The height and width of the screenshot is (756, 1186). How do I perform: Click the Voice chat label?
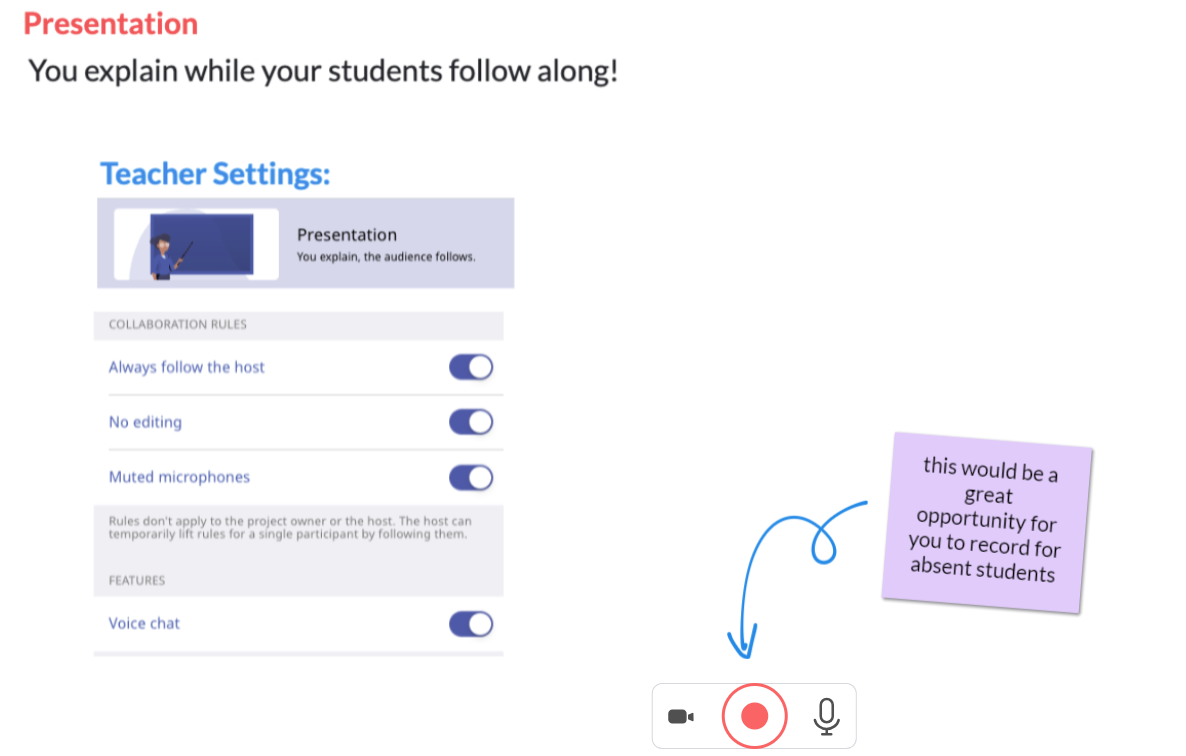point(144,624)
